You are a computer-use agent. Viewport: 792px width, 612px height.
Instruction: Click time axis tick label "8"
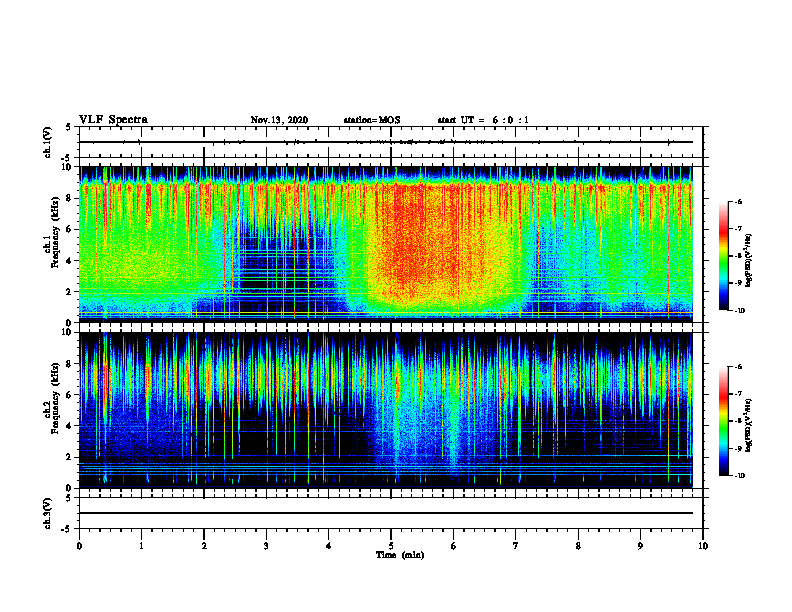578,546
